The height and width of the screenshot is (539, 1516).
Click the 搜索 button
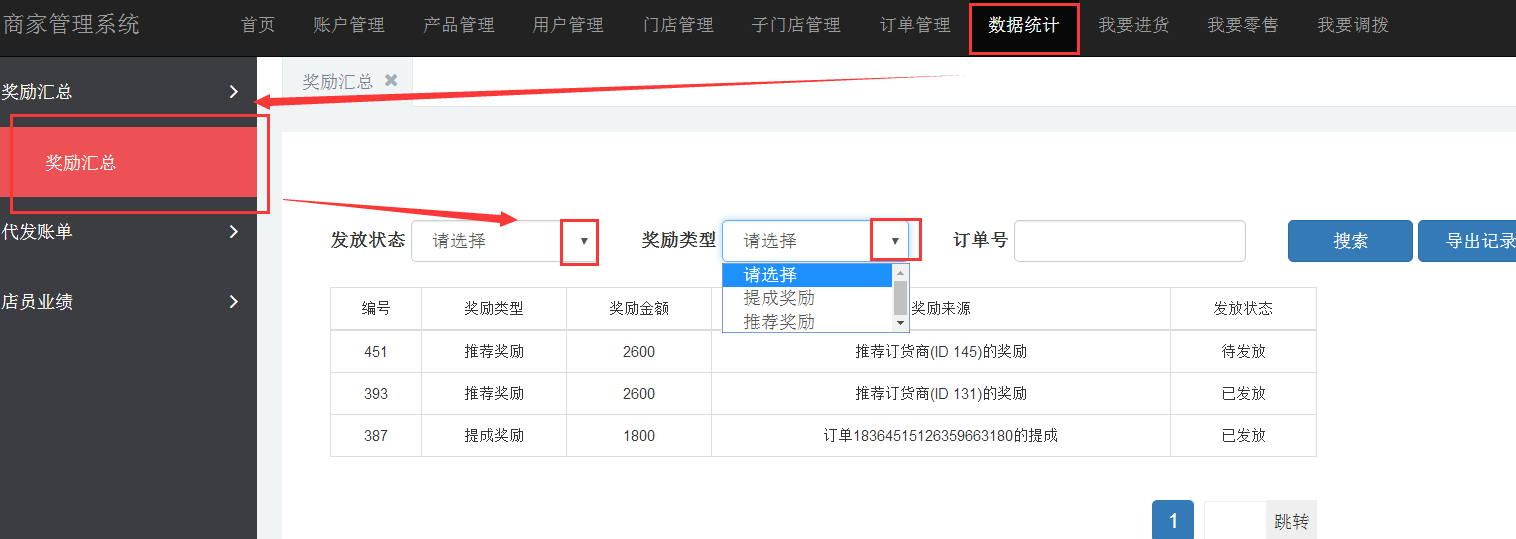1350,241
